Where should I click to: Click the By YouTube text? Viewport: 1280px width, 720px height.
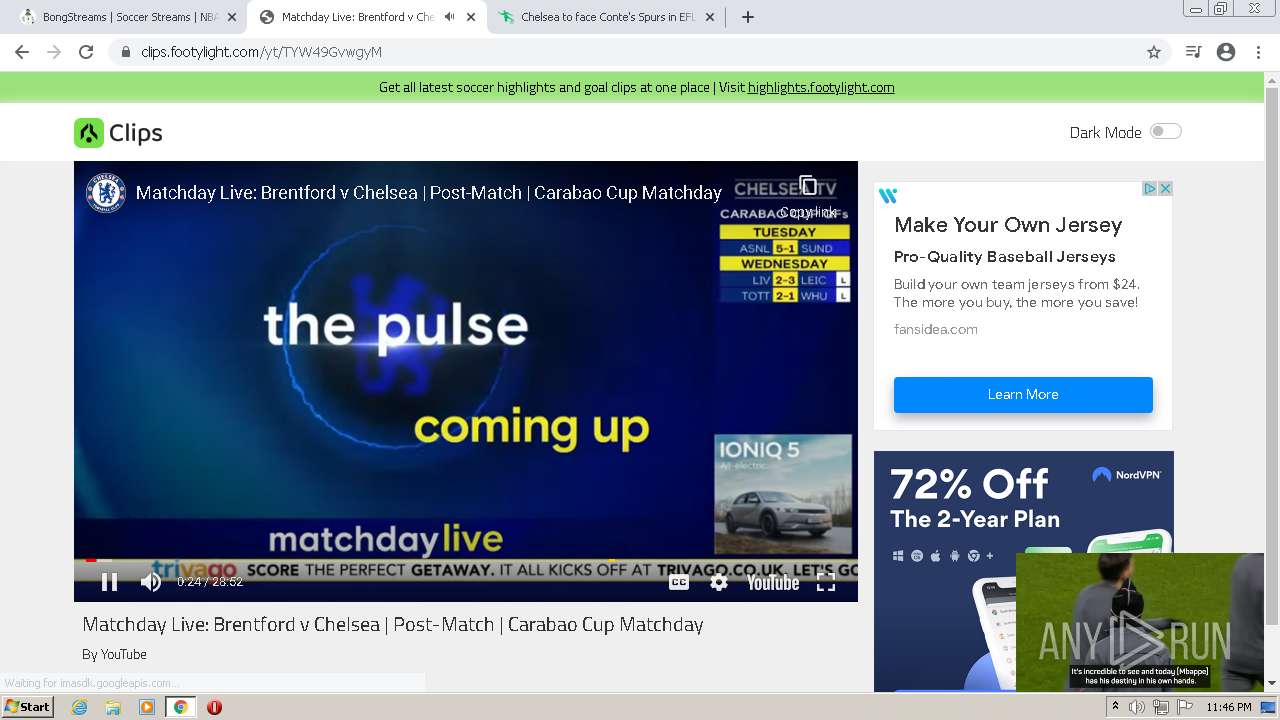pyautogui.click(x=114, y=654)
